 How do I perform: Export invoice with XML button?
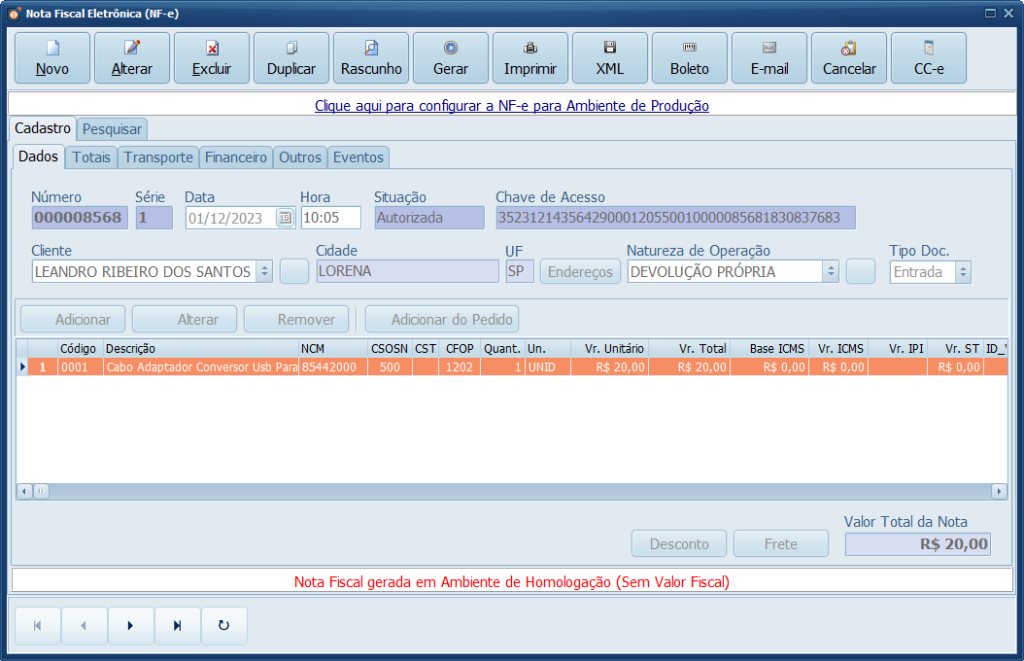(610, 58)
